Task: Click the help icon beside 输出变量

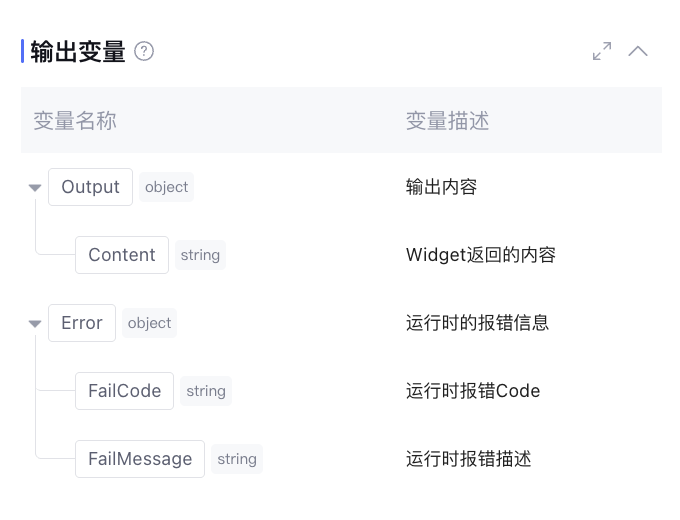Action: [x=144, y=51]
